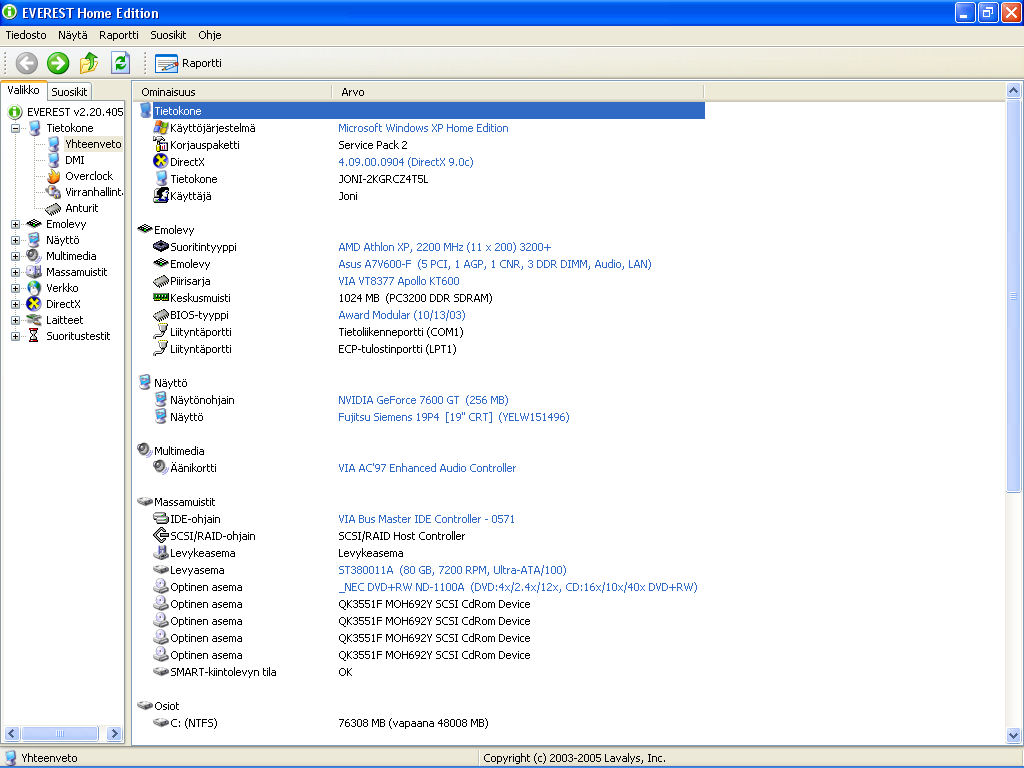The width and height of the screenshot is (1024, 768).
Task: Click the Ominaisuus column header
Action: pyautogui.click(x=232, y=92)
